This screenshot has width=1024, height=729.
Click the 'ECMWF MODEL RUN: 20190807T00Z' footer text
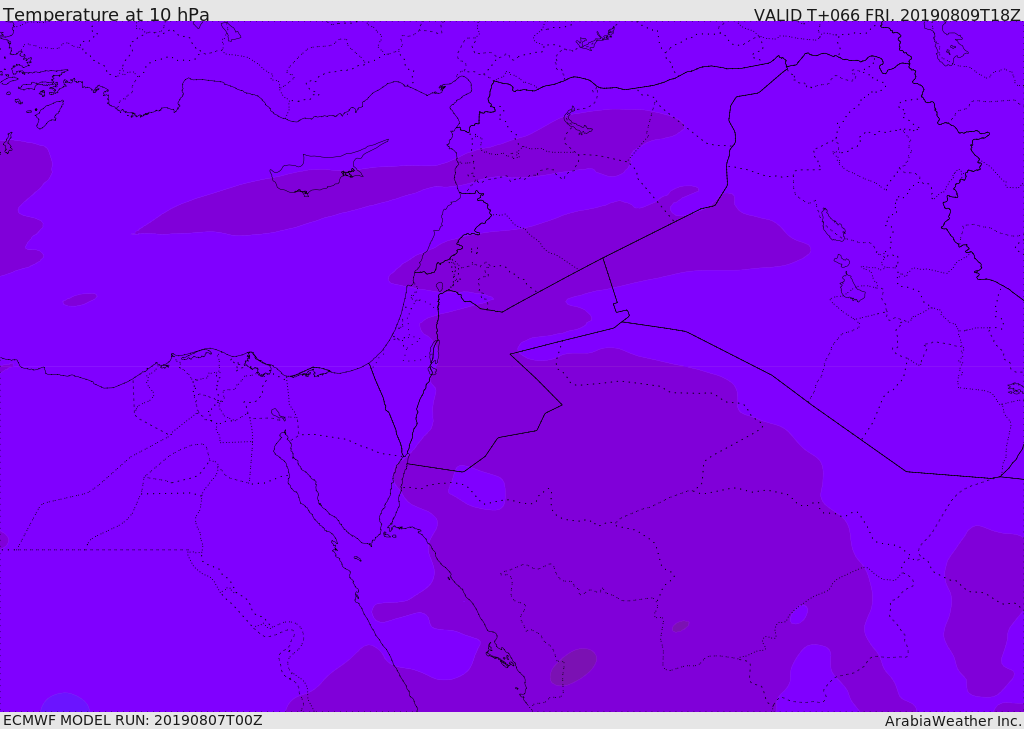[133, 720]
